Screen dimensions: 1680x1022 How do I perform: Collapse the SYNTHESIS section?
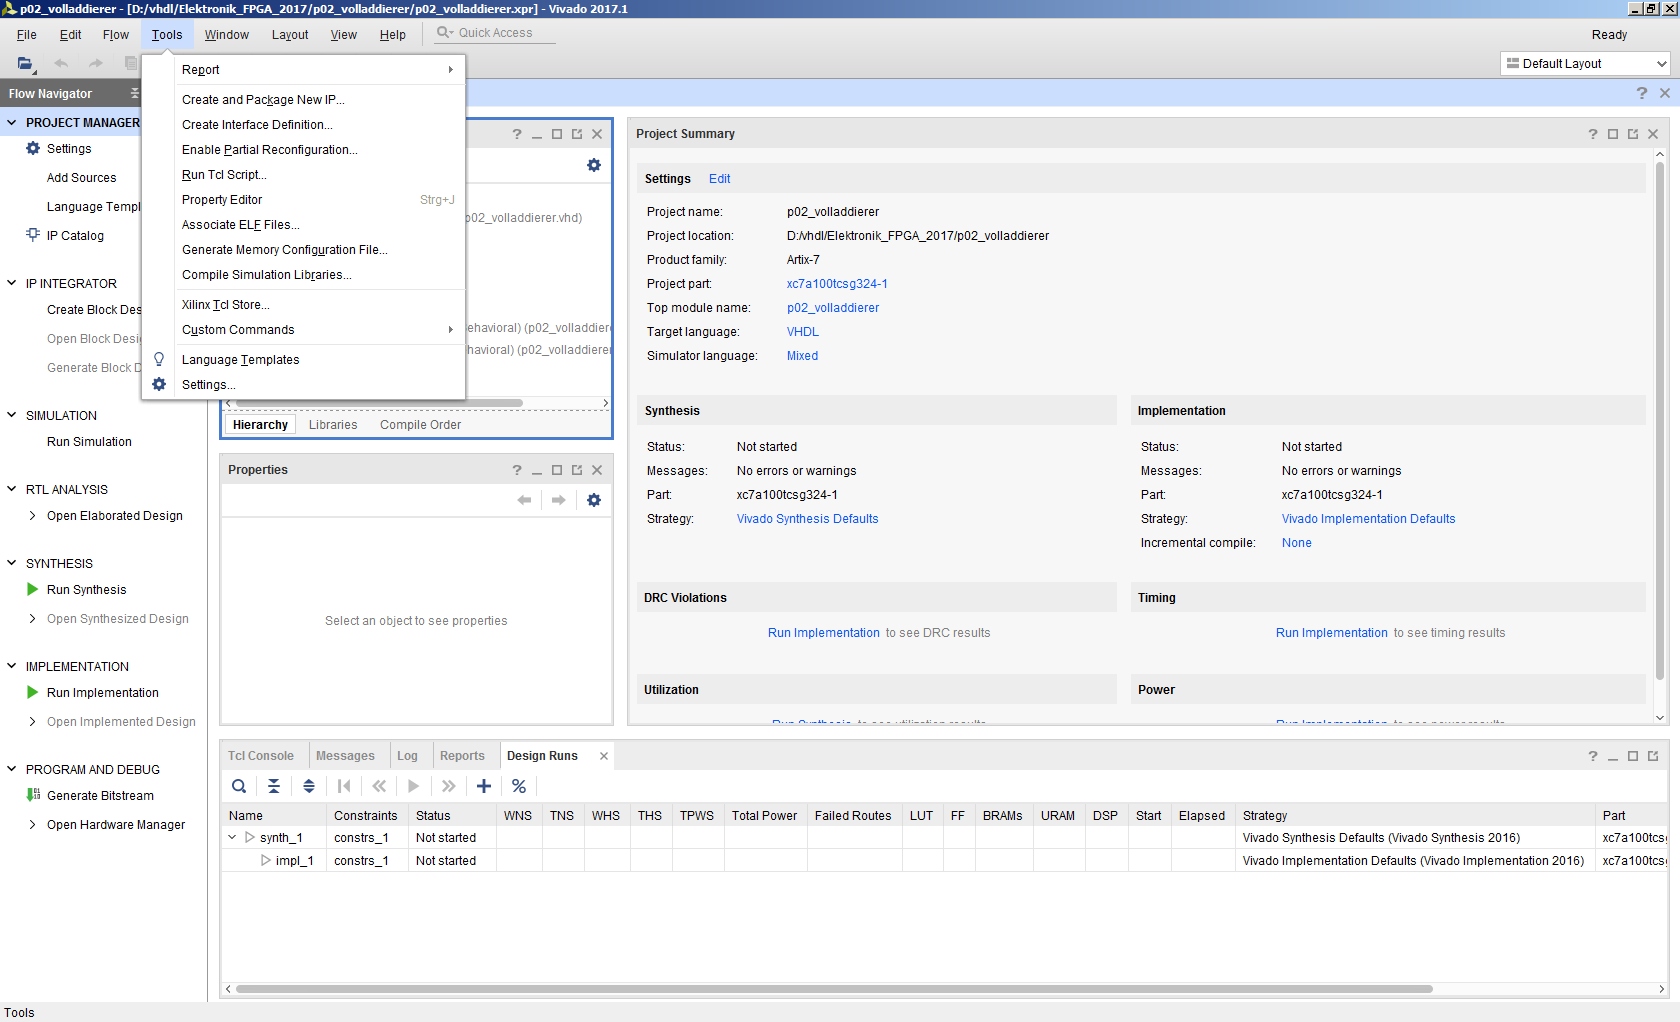point(12,563)
